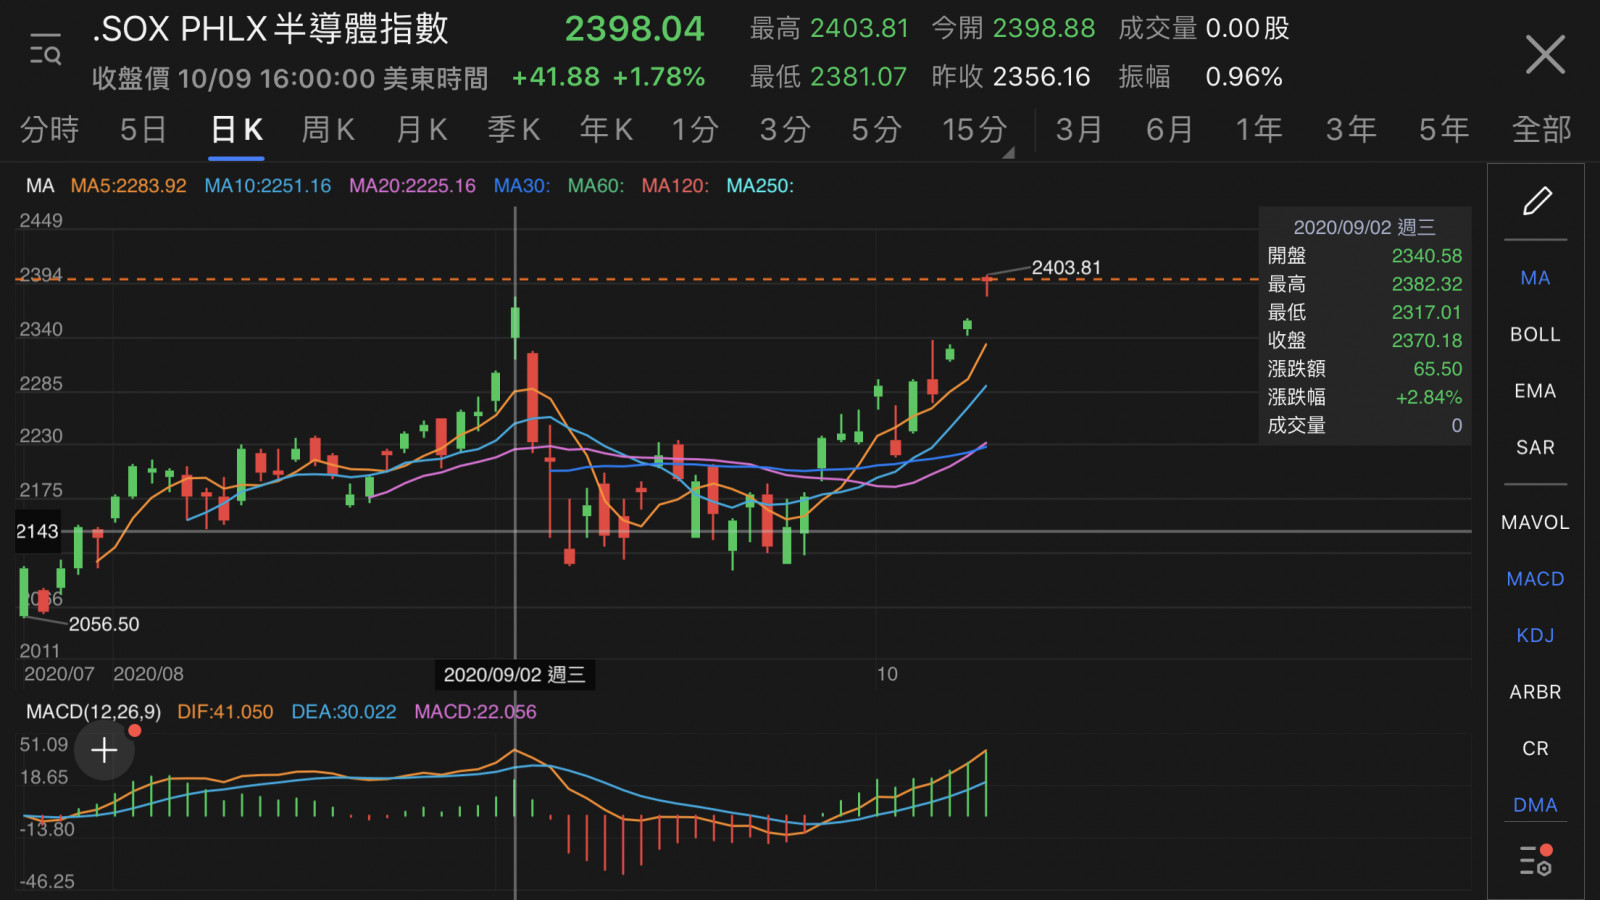
Task: Tap the 2143 crosshair price tag
Action: [x=37, y=531]
